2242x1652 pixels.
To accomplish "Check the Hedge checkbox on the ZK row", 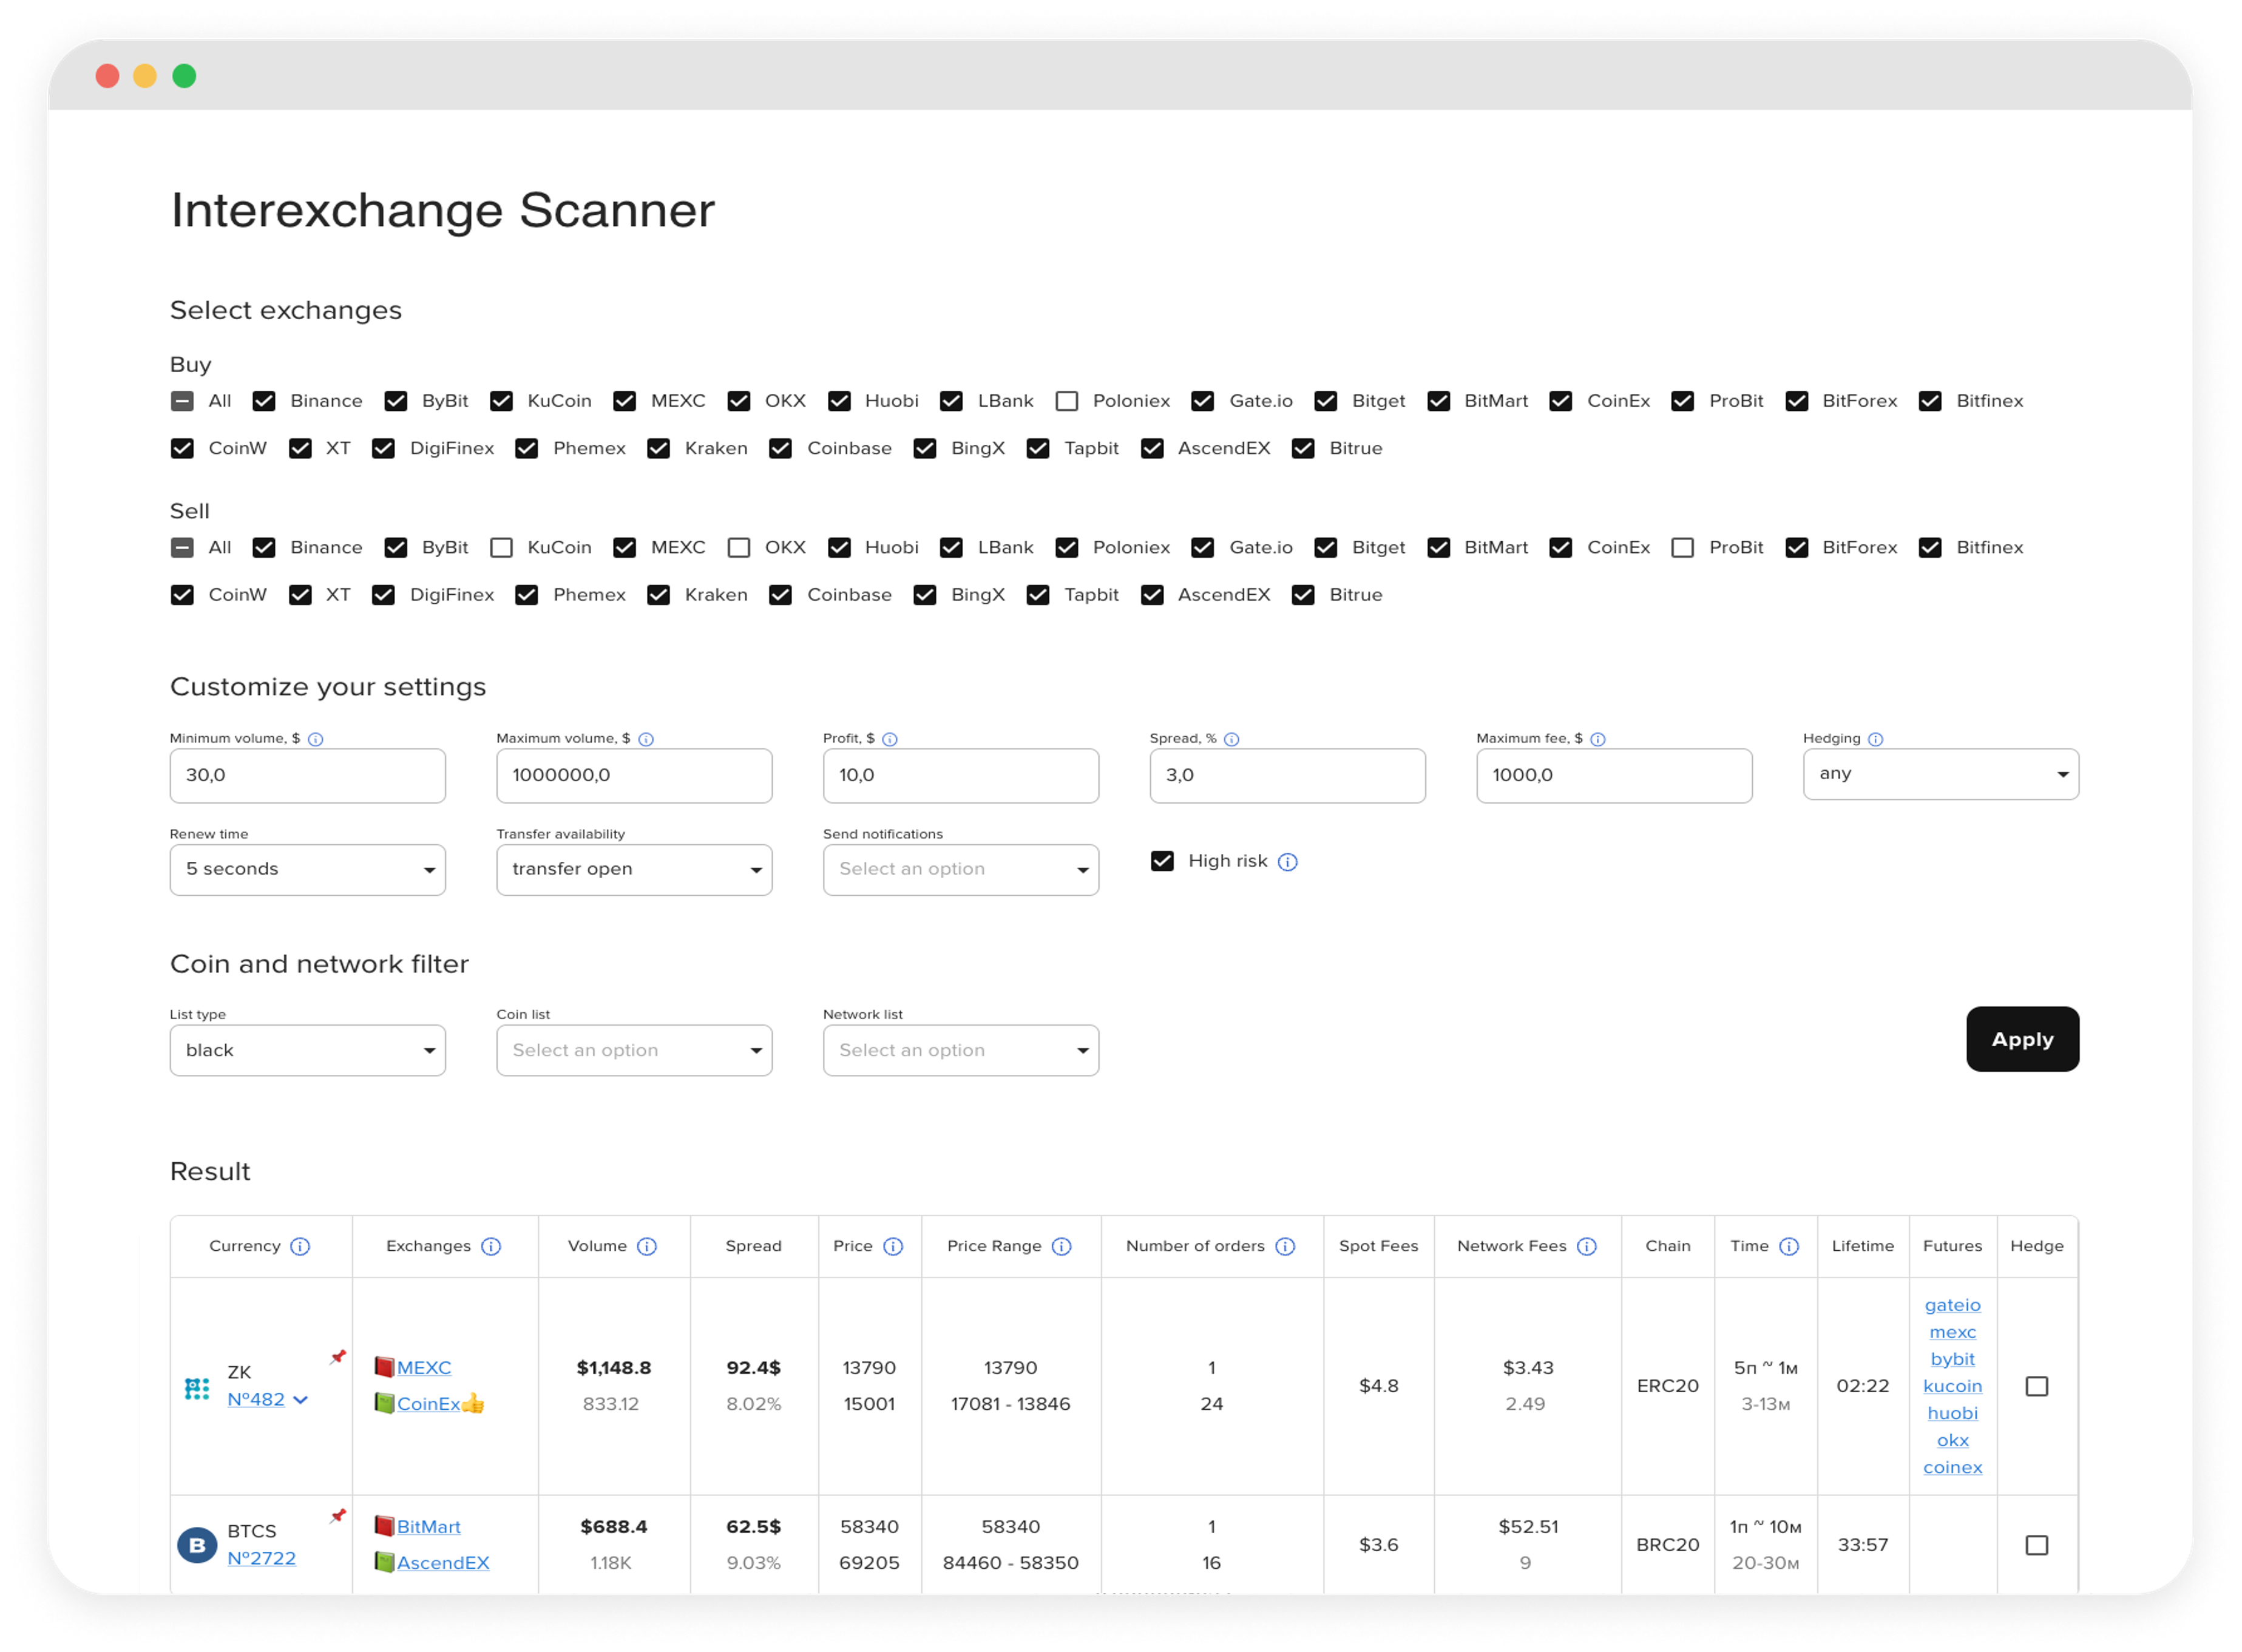I will tap(2038, 1386).
